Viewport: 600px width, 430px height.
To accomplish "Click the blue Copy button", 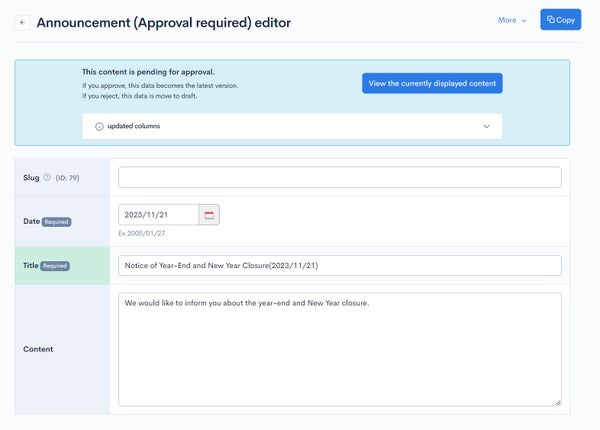I will [561, 20].
